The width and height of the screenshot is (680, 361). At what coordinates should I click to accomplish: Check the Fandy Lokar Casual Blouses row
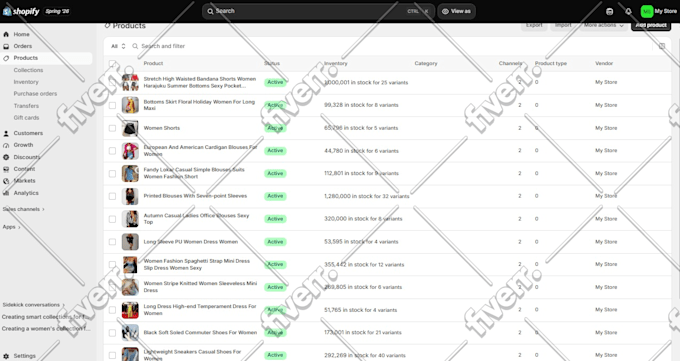(112, 174)
